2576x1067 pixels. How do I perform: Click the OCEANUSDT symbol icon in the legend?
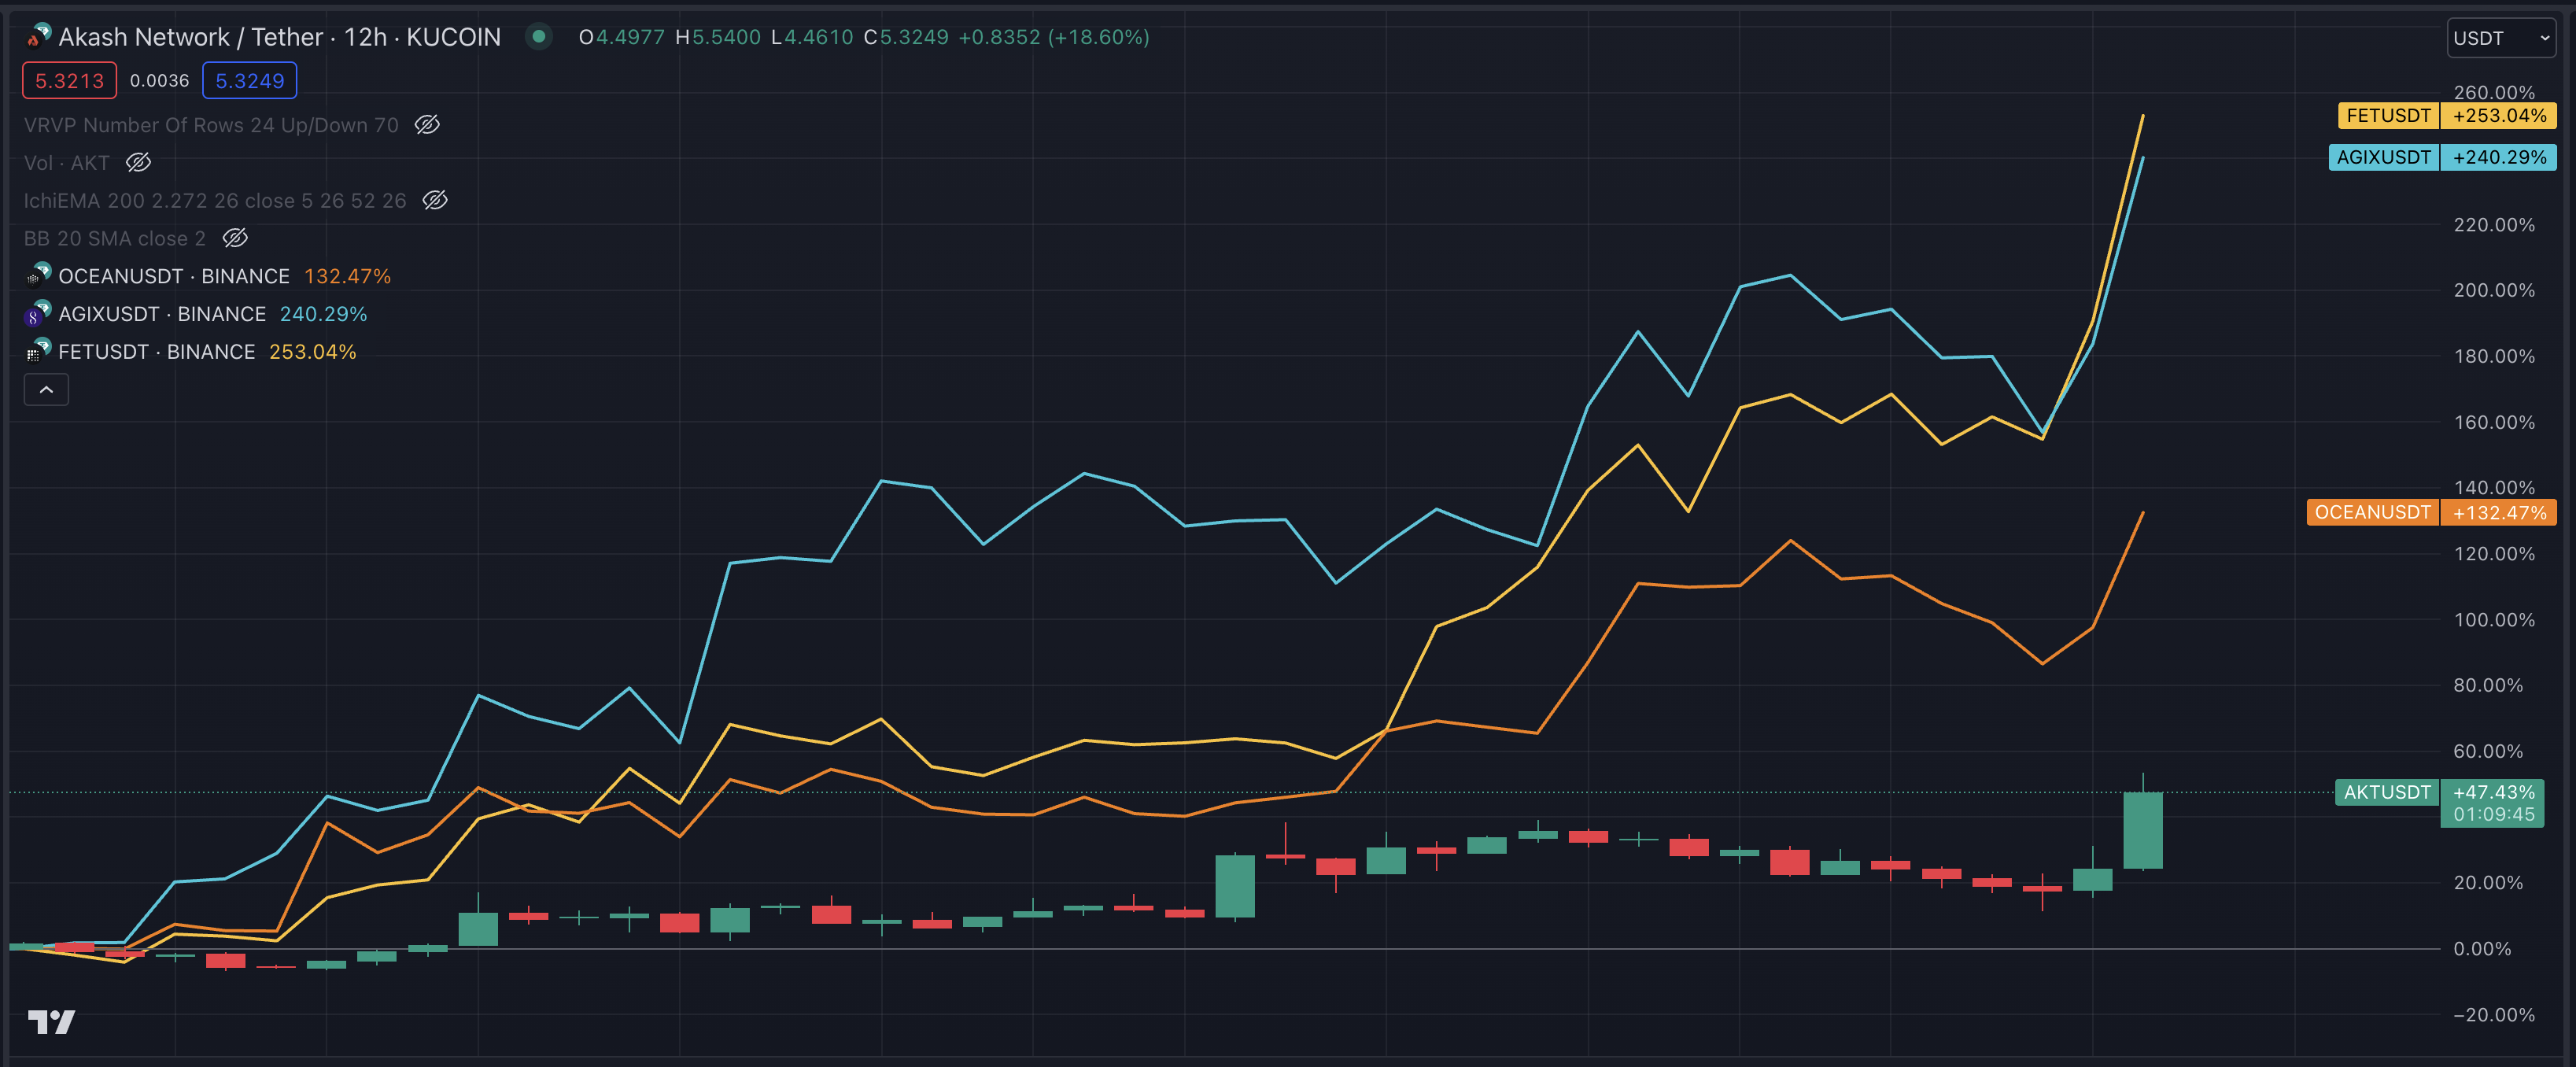[x=38, y=276]
